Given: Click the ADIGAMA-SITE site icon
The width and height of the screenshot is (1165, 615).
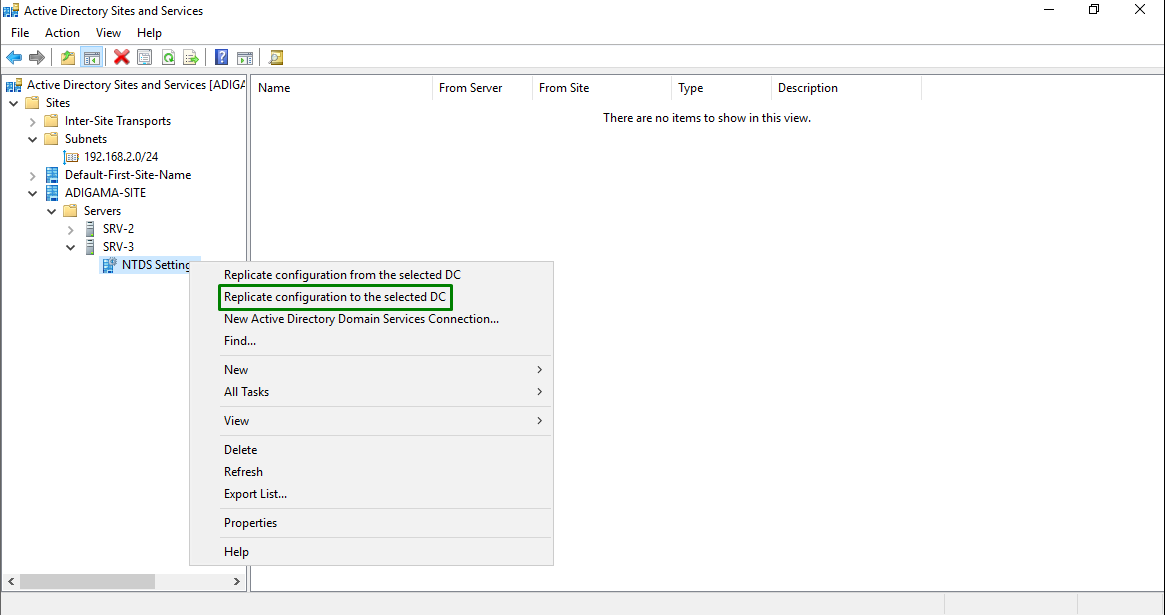Looking at the screenshot, I should click(52, 193).
